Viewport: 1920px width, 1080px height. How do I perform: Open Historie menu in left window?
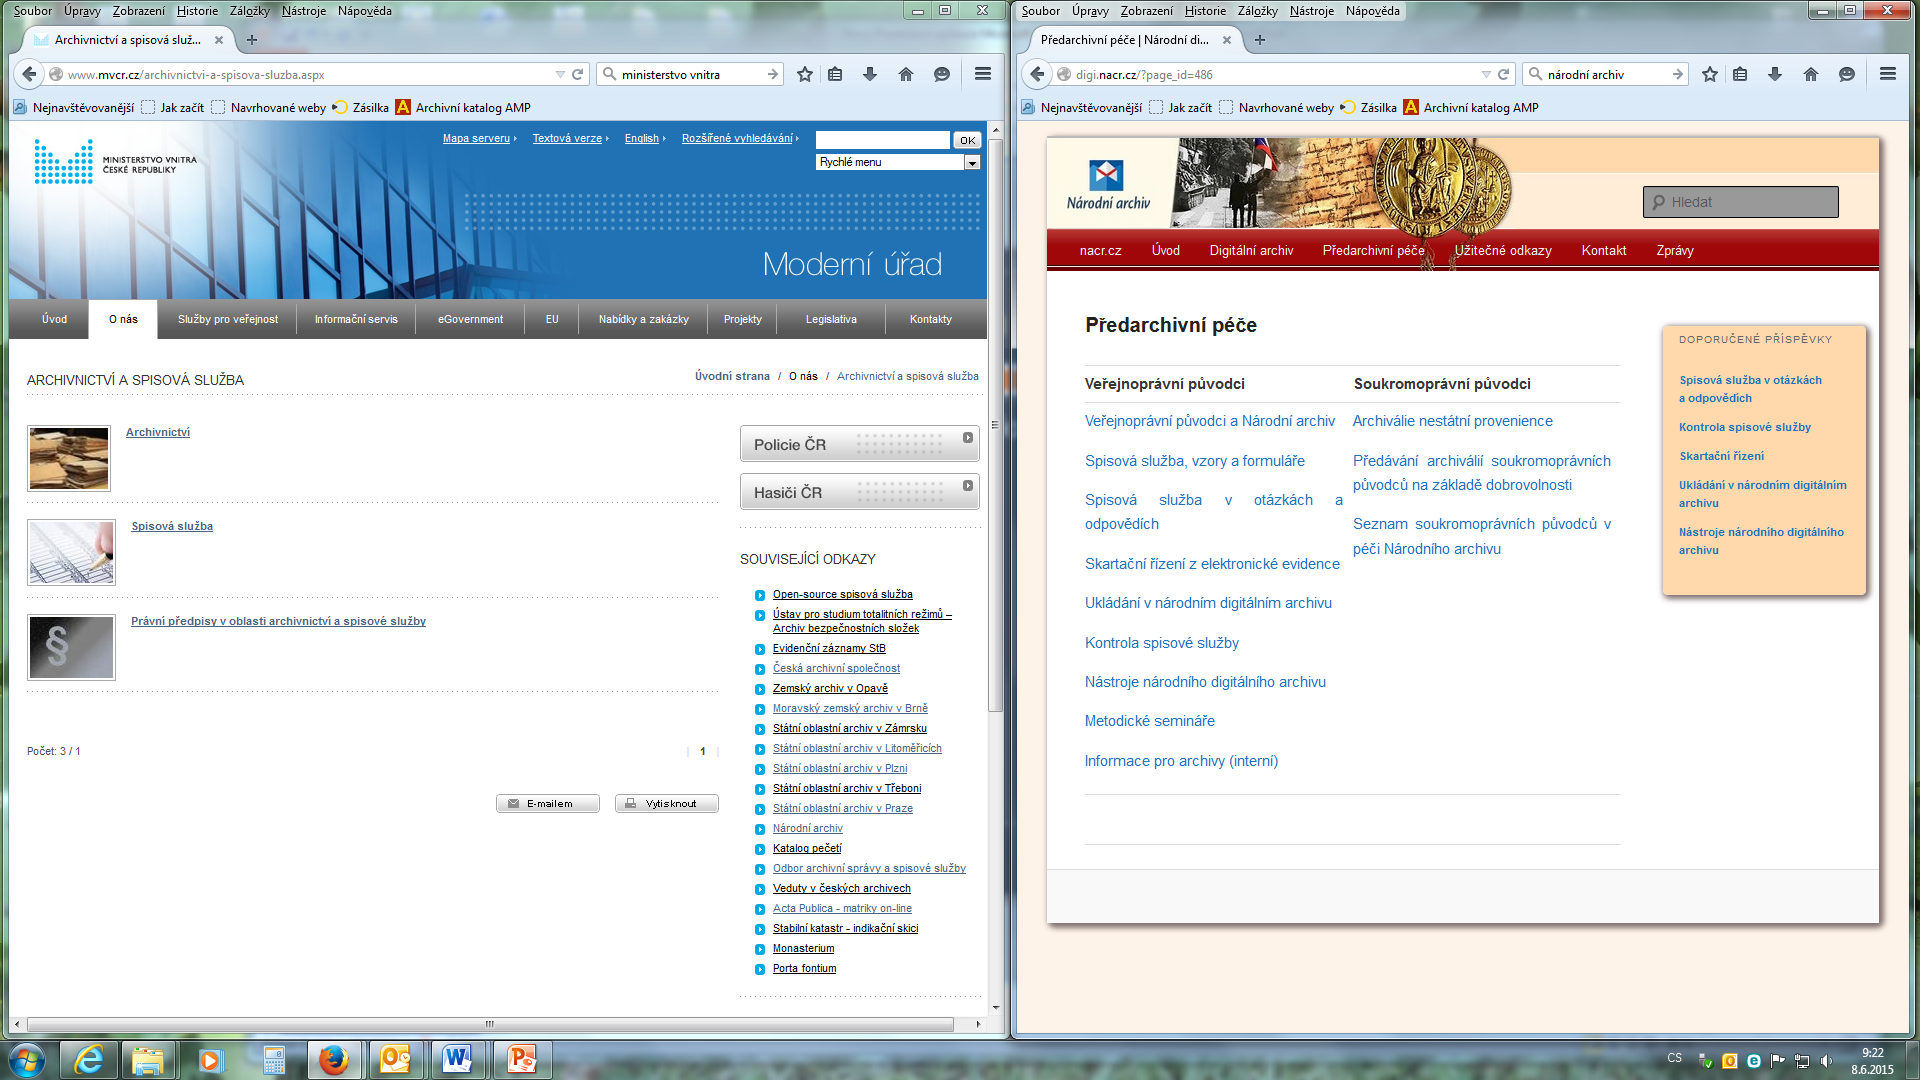pos(197,11)
